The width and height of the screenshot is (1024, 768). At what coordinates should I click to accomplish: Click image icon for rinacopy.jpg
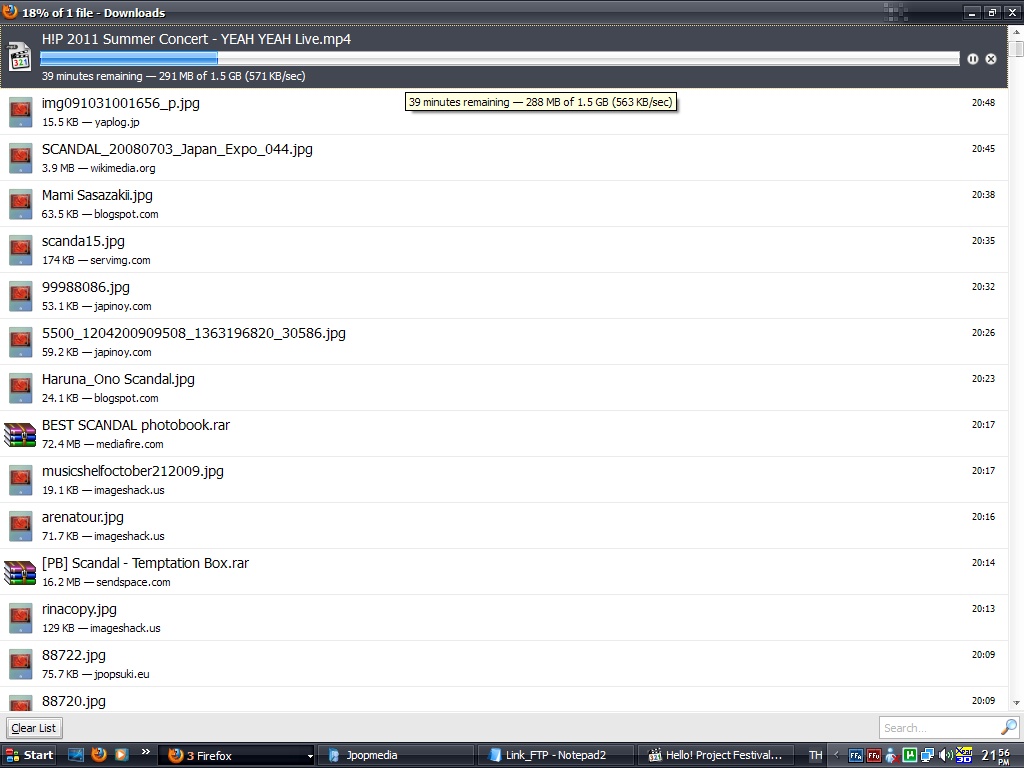tap(20, 618)
